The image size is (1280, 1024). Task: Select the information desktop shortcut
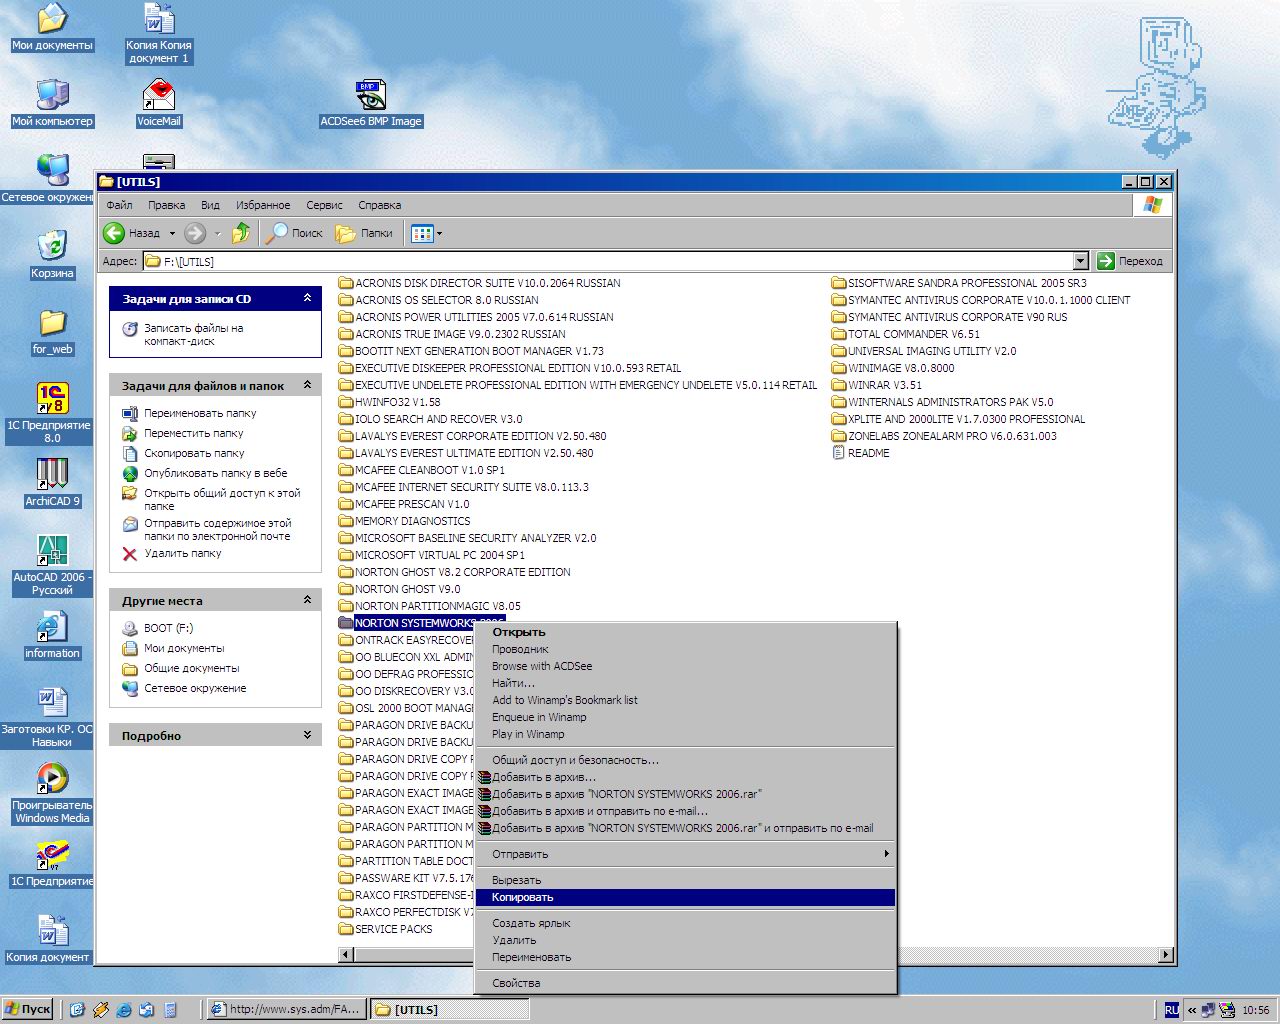coord(52,635)
